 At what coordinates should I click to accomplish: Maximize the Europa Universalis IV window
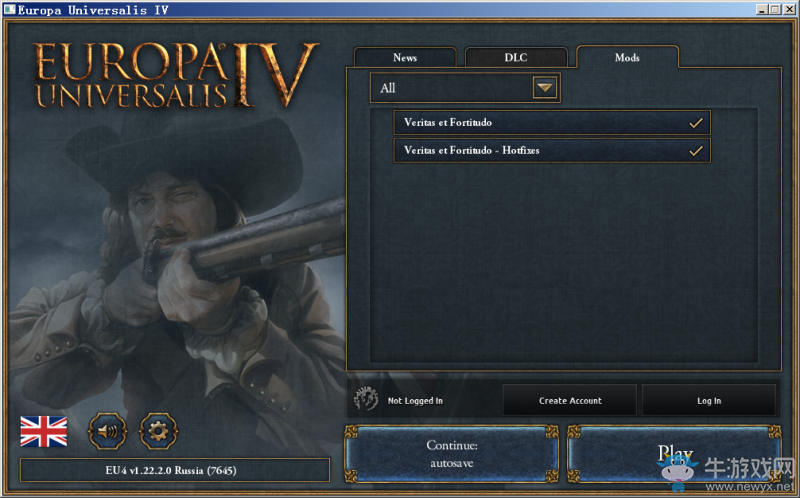(x=776, y=9)
